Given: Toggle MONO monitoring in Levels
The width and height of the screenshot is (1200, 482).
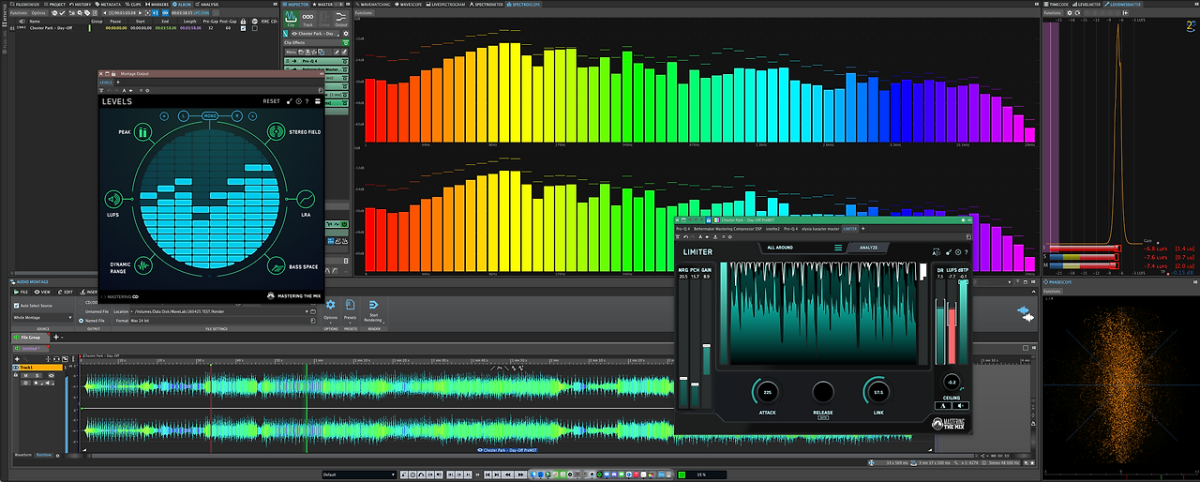Looking at the screenshot, I should (210, 116).
